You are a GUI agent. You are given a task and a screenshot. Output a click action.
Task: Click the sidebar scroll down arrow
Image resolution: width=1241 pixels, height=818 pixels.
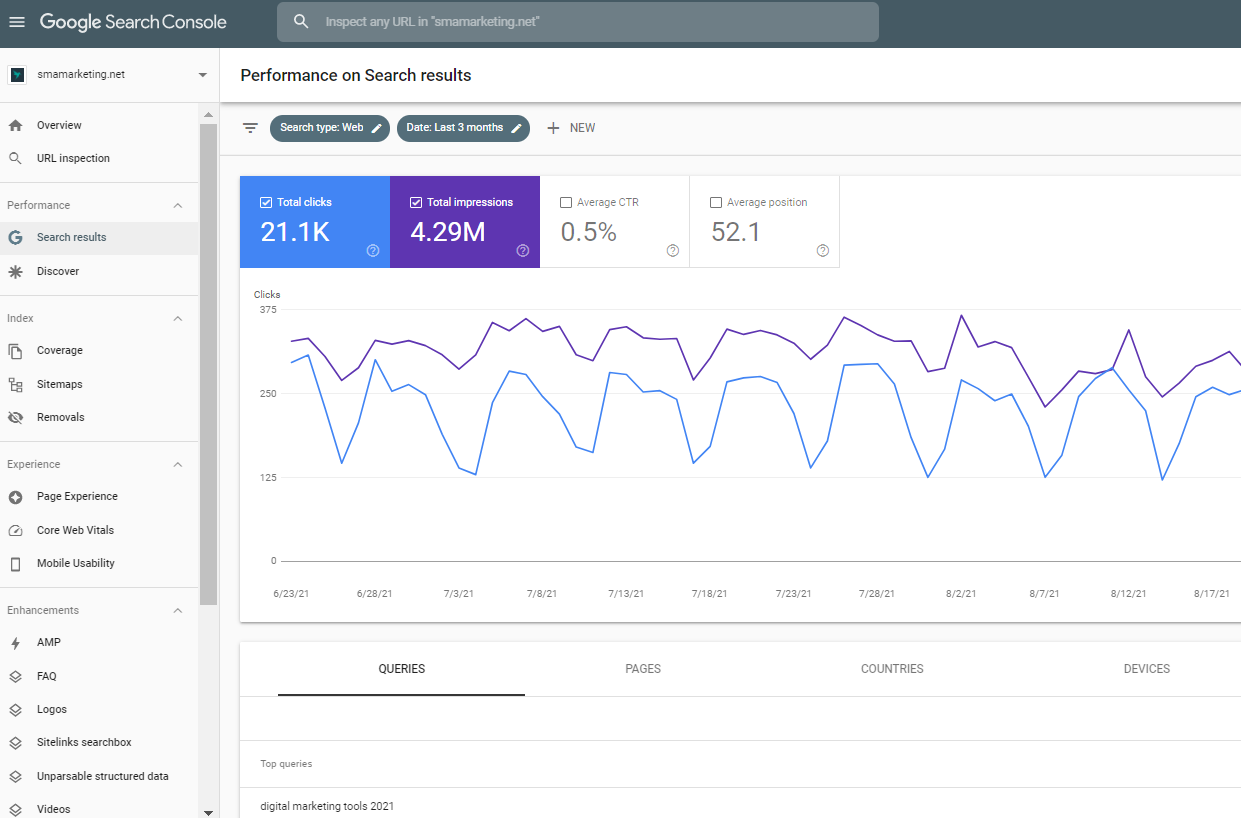coord(208,812)
